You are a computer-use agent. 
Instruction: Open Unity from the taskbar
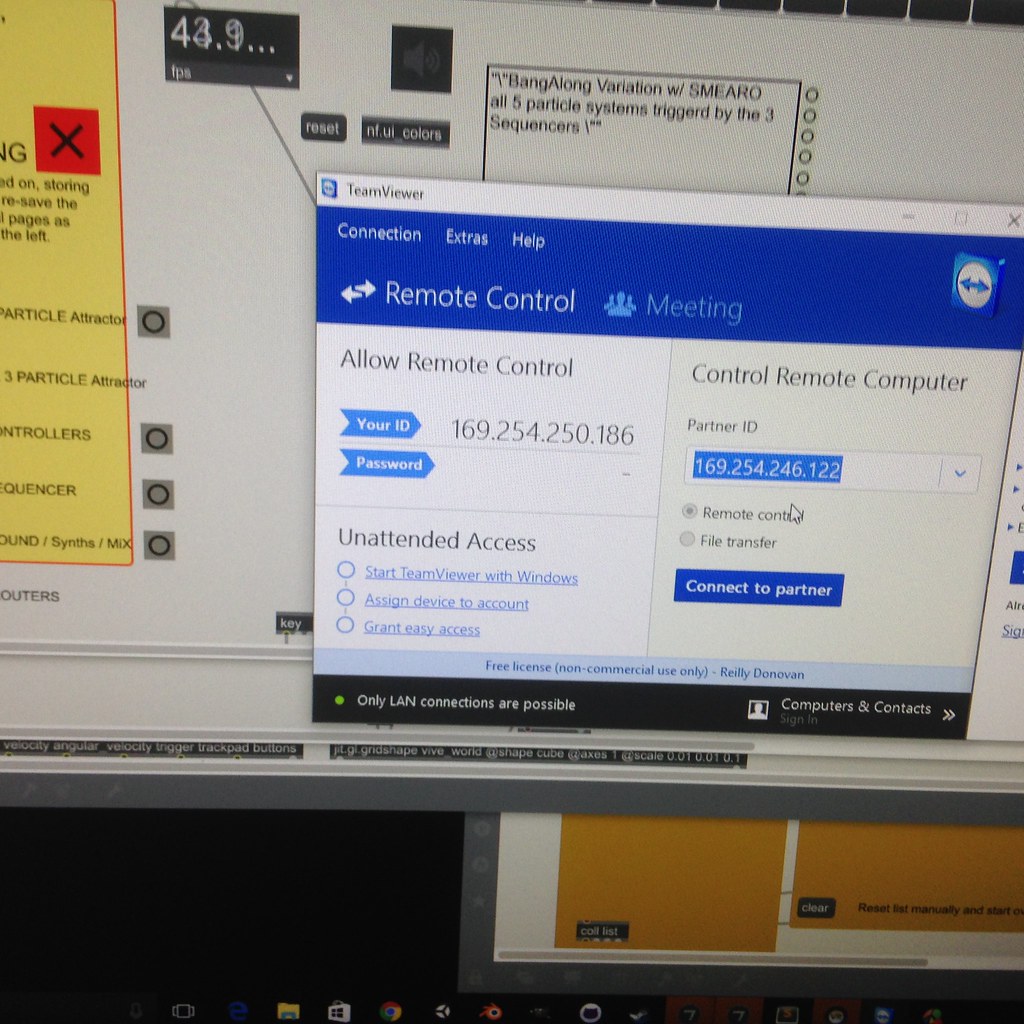click(x=442, y=1012)
